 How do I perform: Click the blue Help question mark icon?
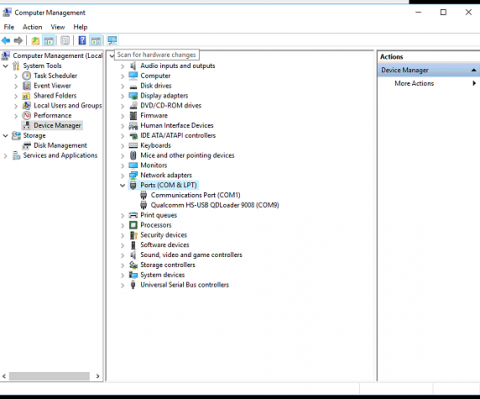click(82, 41)
